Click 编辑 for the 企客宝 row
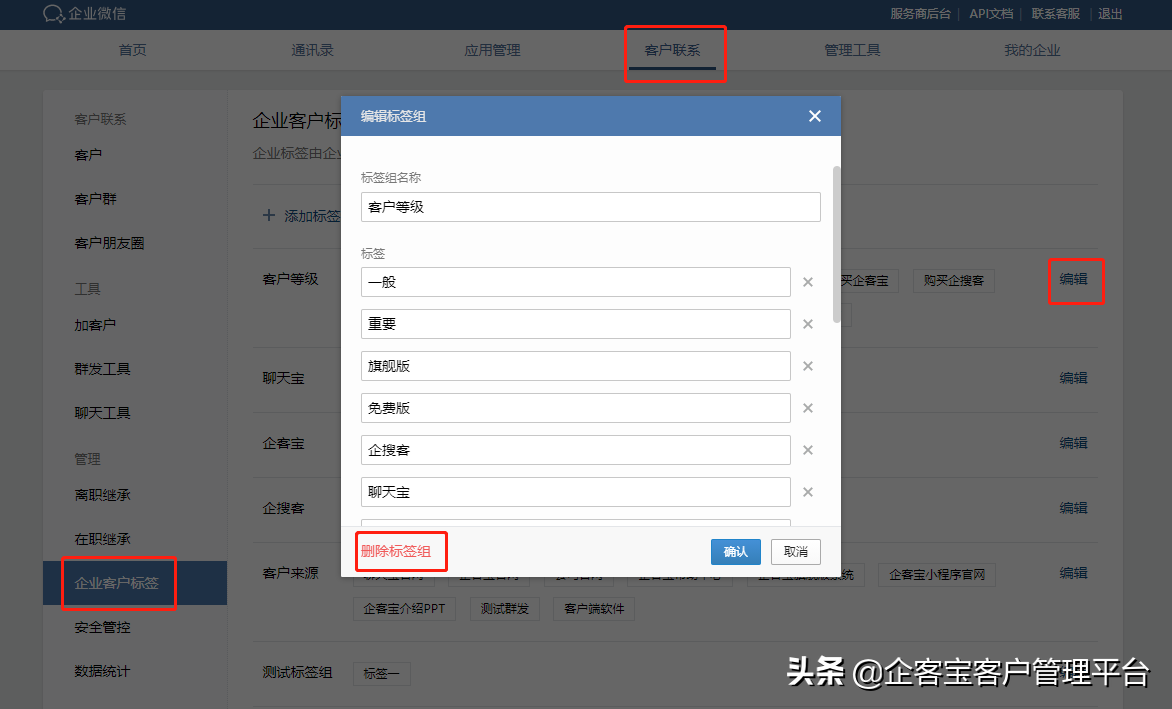 pyautogui.click(x=1073, y=443)
